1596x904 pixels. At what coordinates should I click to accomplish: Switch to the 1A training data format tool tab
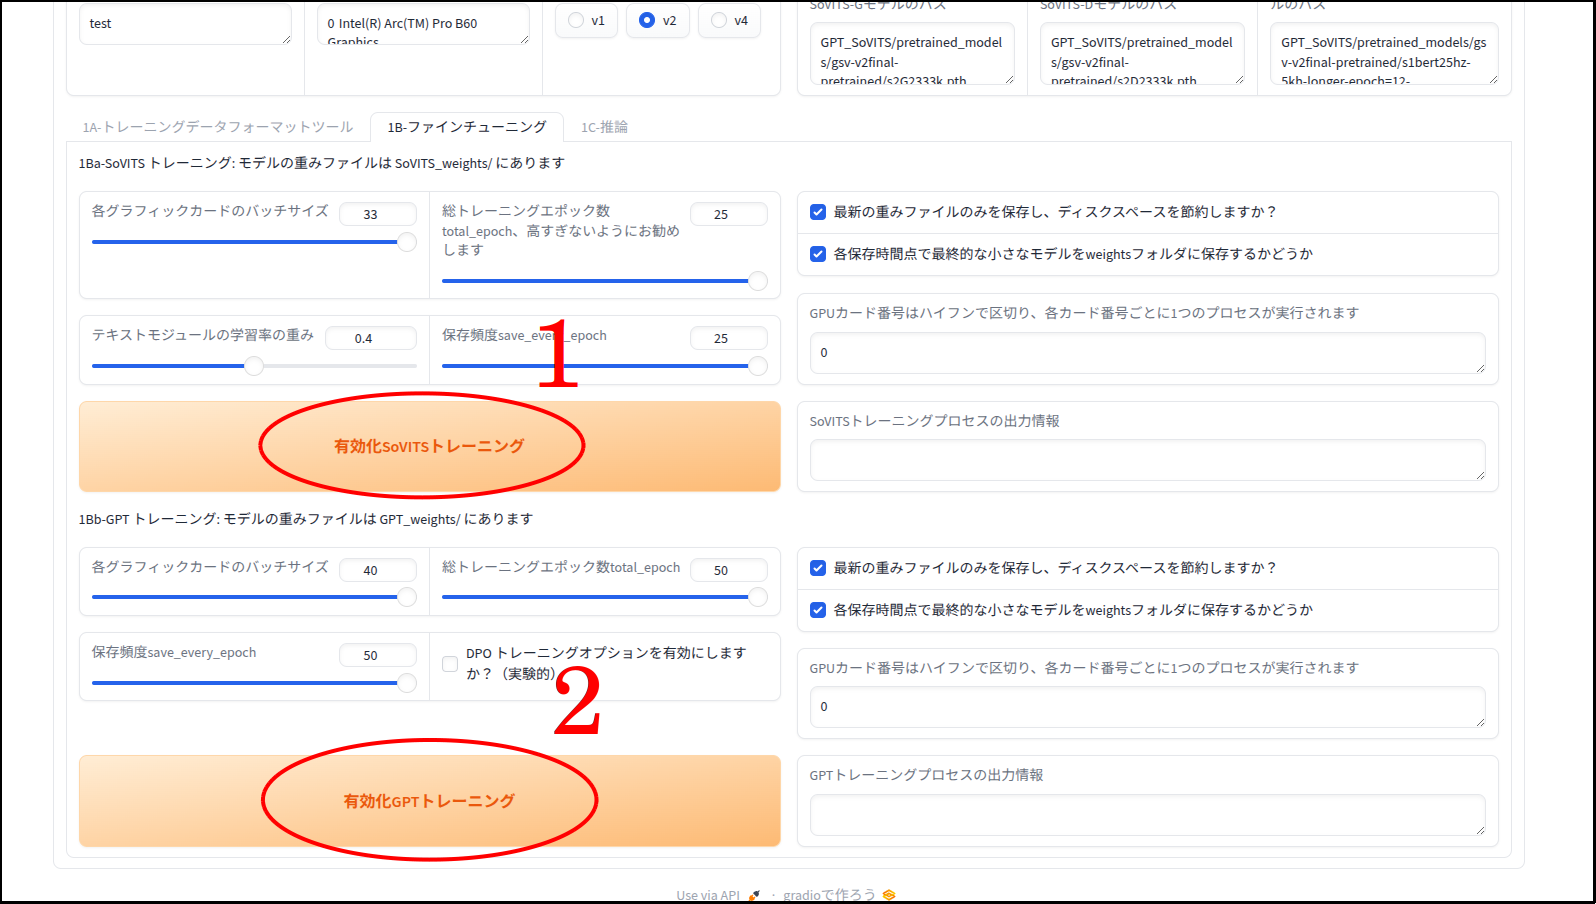click(x=218, y=127)
